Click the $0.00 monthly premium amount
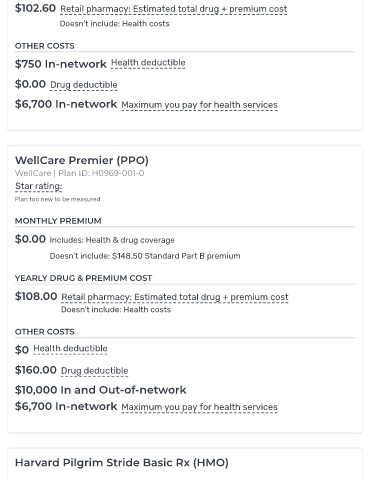 pyautogui.click(x=30, y=239)
